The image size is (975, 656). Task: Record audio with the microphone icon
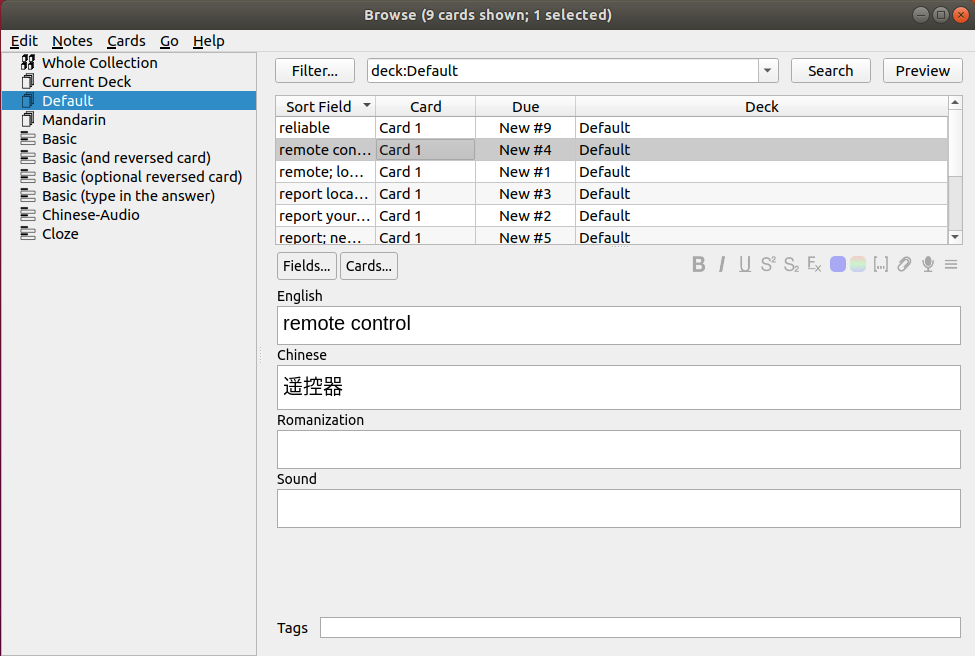pyautogui.click(x=926, y=264)
